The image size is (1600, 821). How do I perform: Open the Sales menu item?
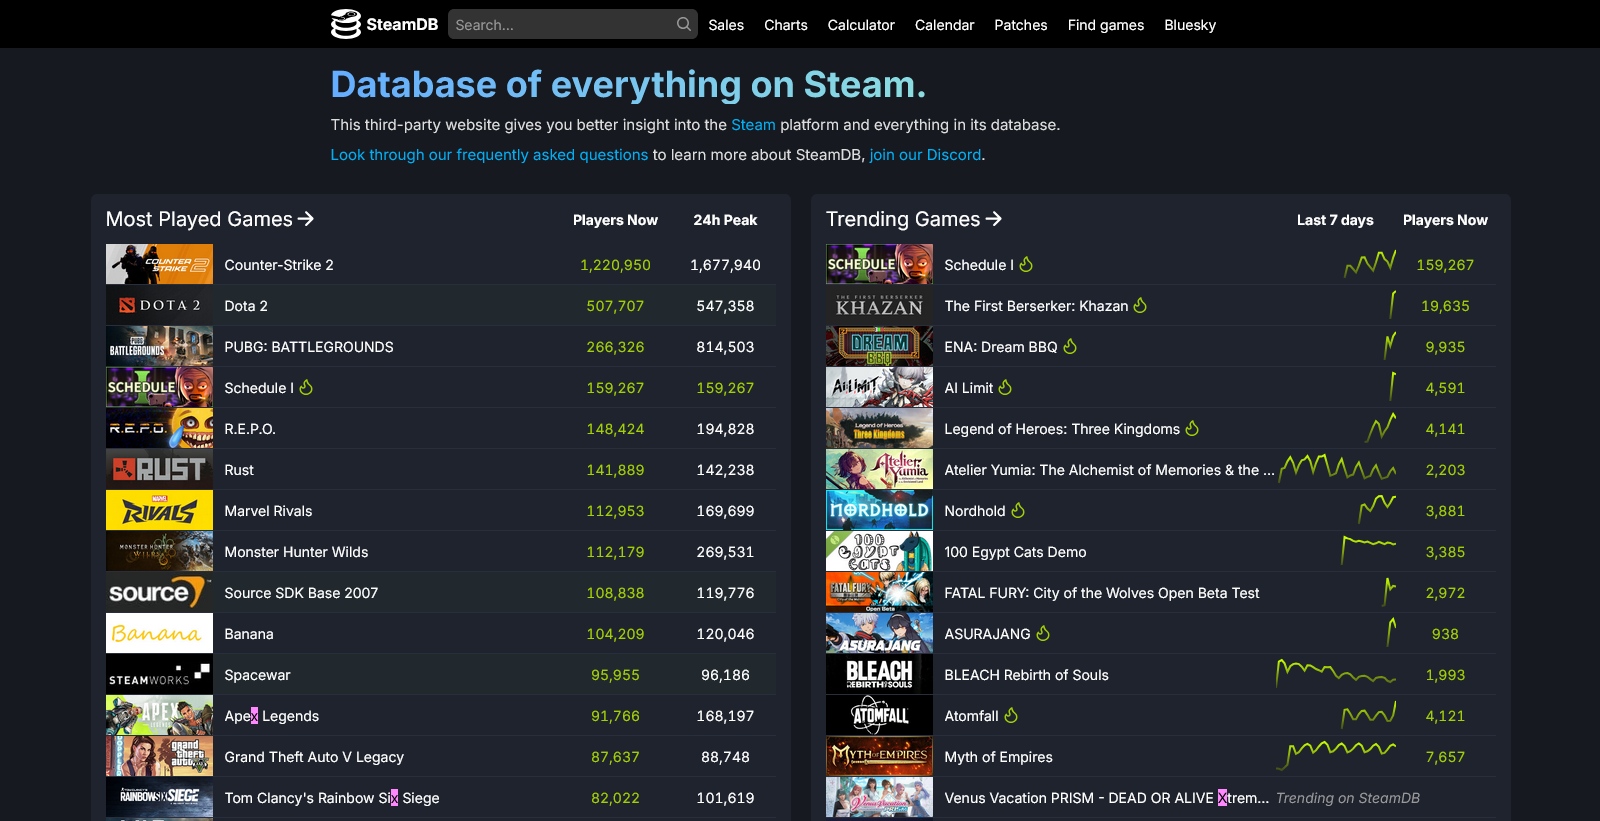pos(726,25)
